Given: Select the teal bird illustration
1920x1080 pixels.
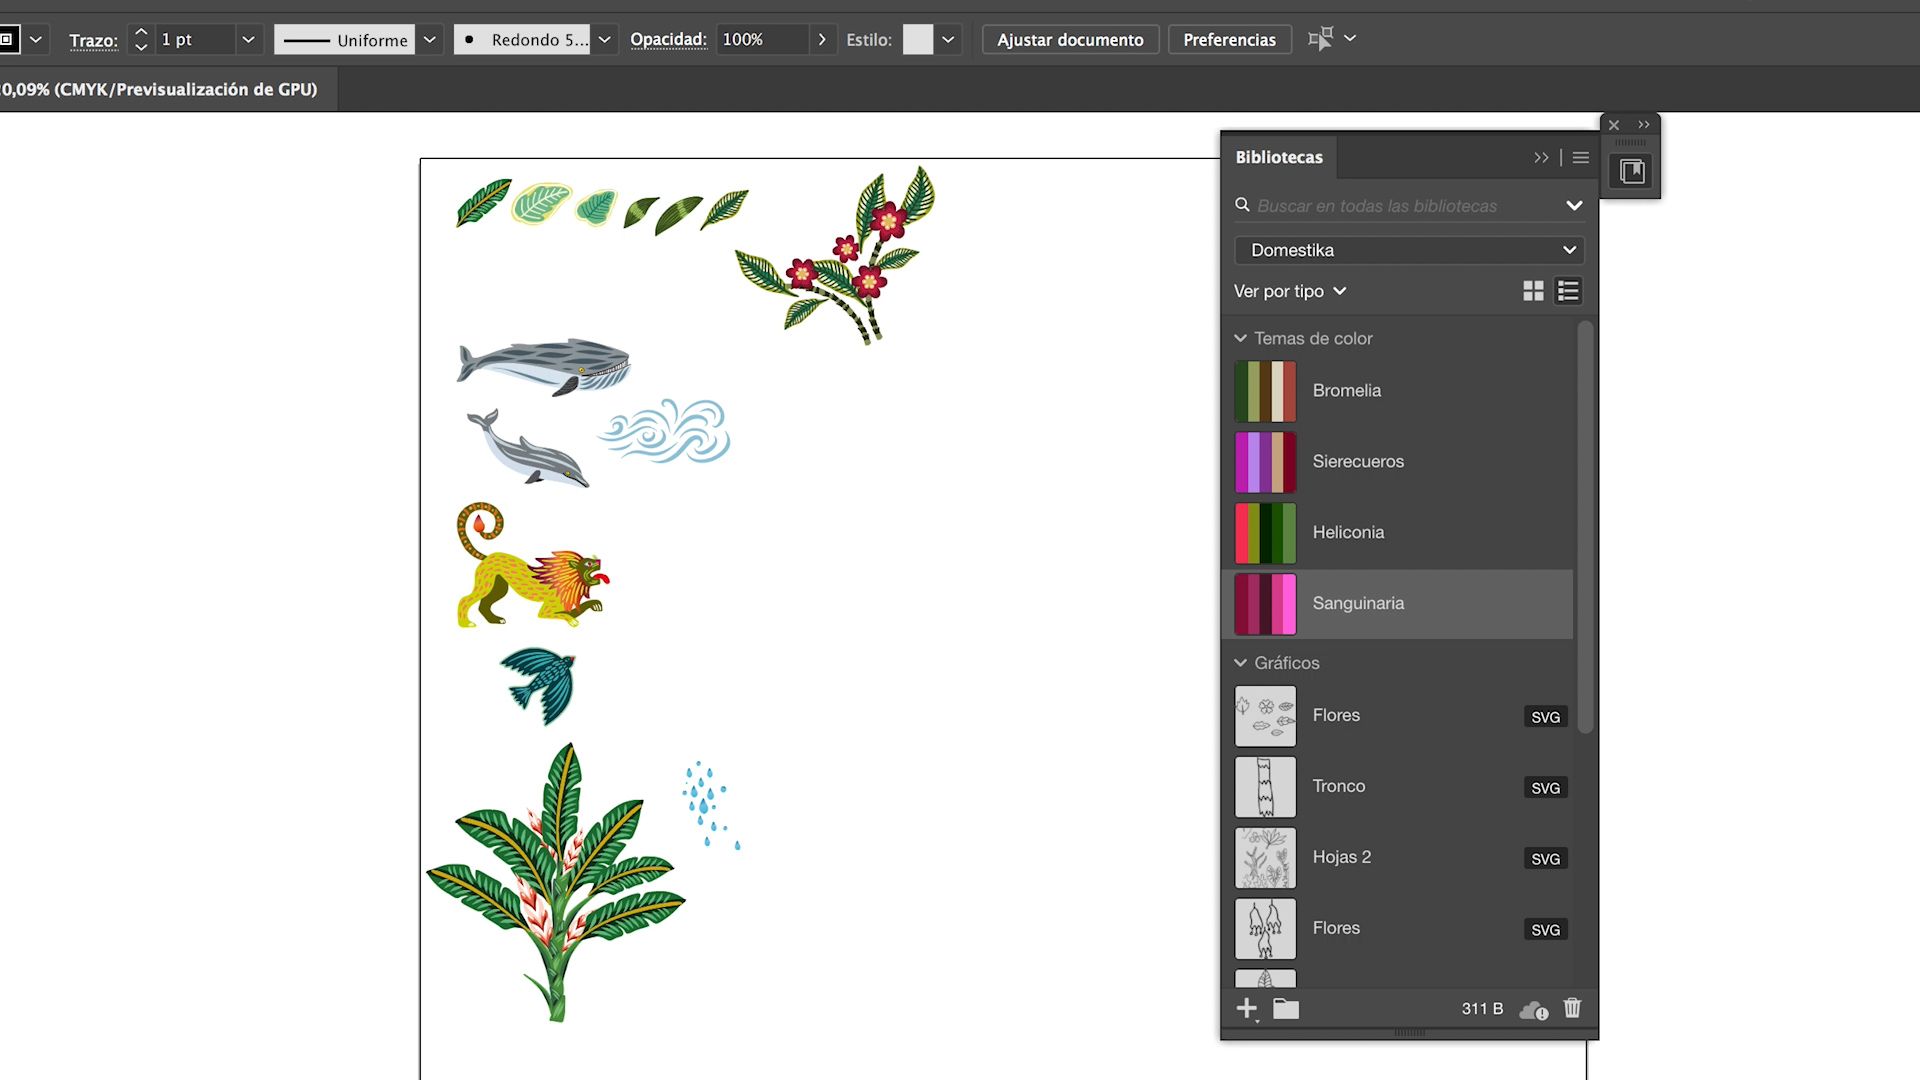Looking at the screenshot, I should (540, 685).
